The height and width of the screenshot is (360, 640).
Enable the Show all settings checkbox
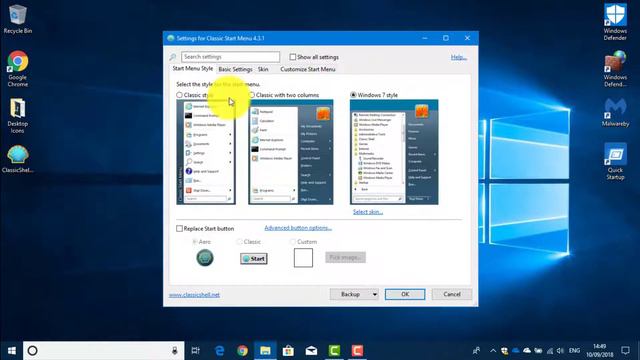point(293,57)
